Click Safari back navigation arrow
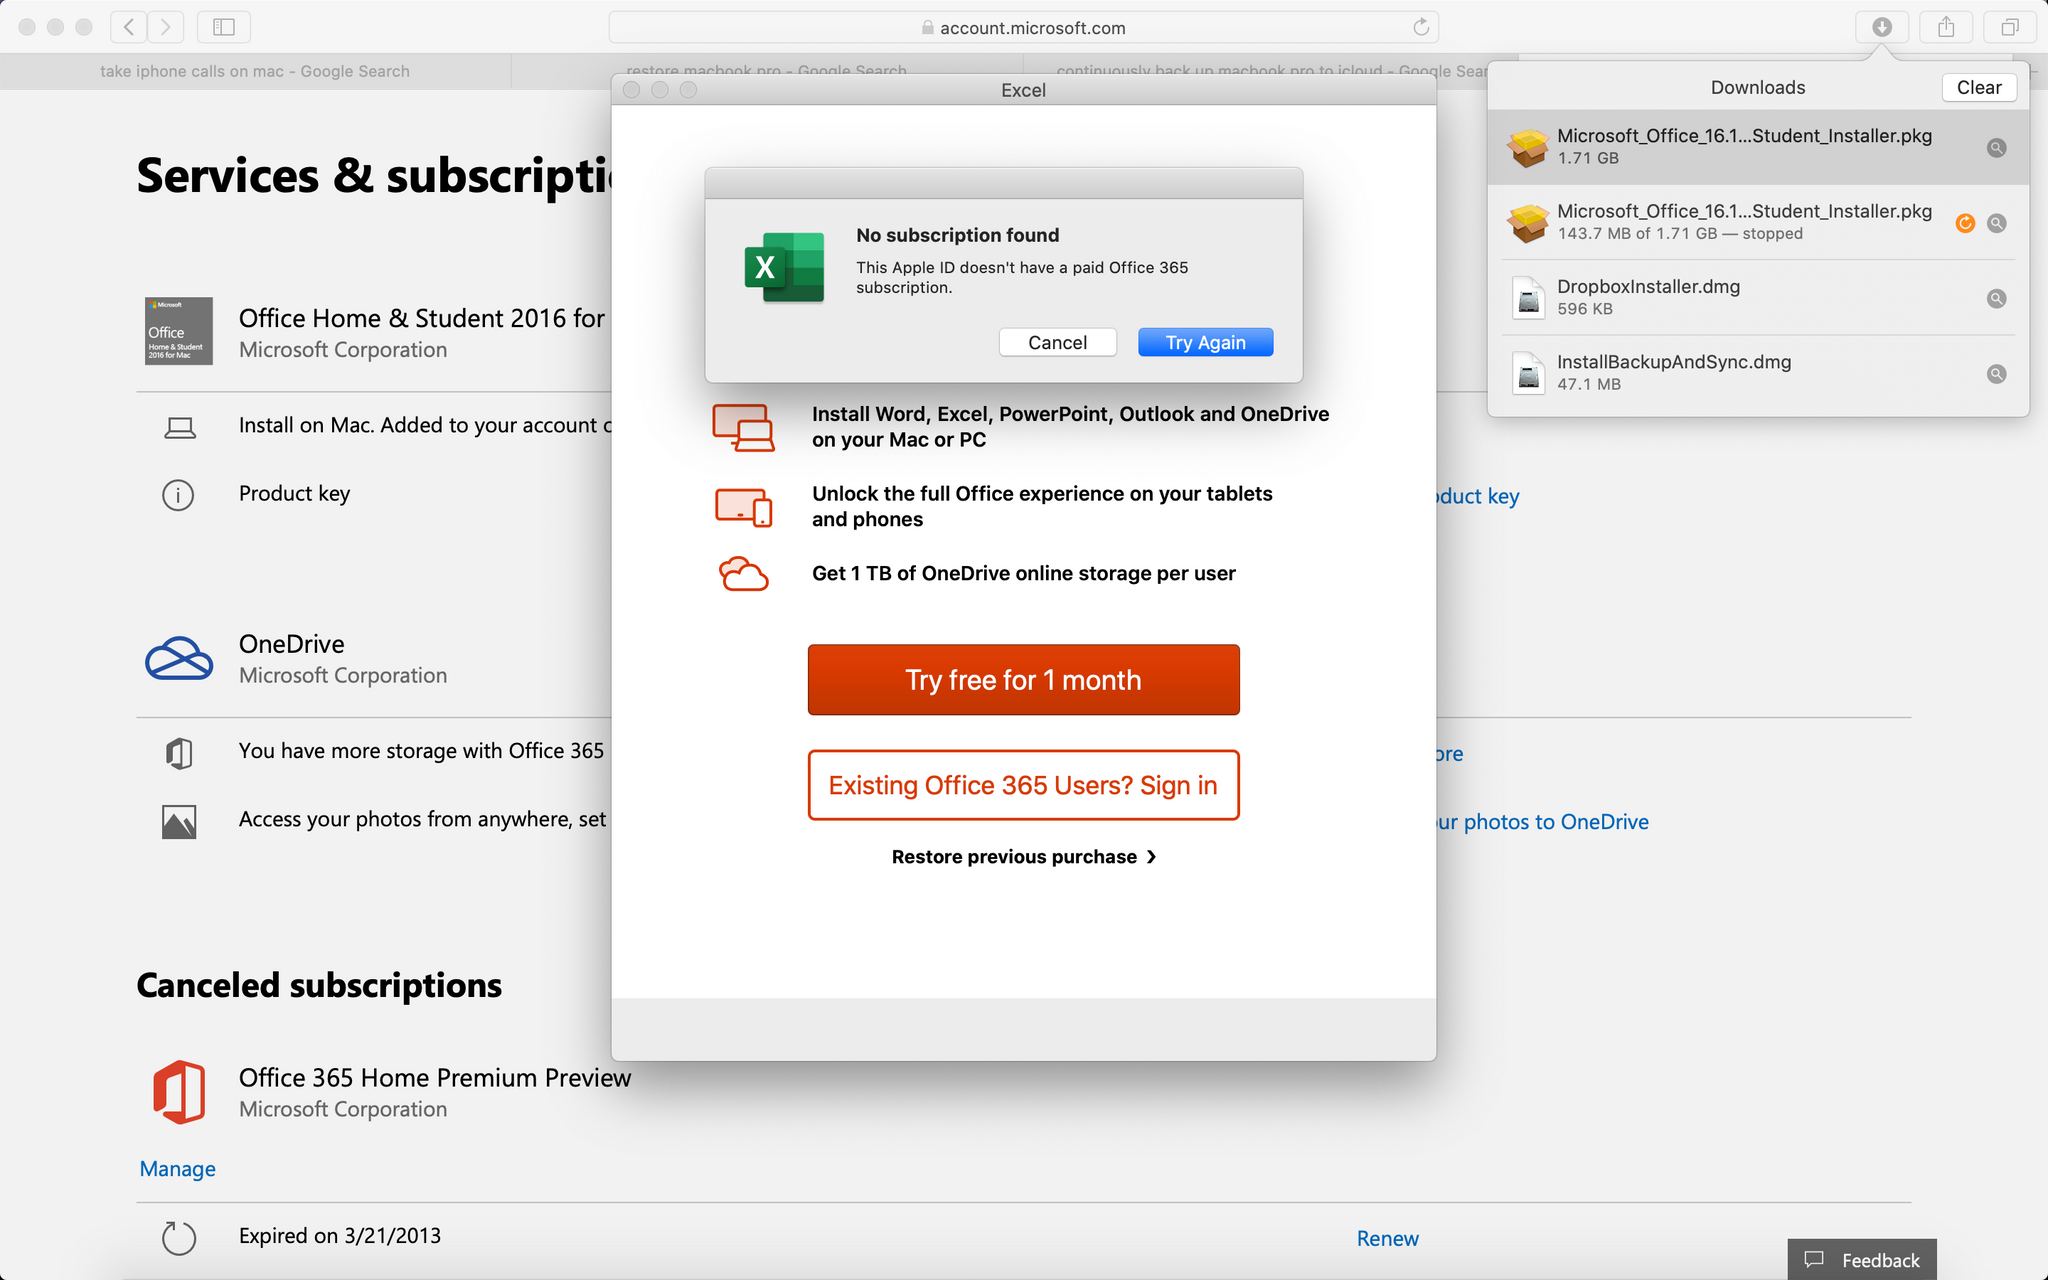 point(129,27)
